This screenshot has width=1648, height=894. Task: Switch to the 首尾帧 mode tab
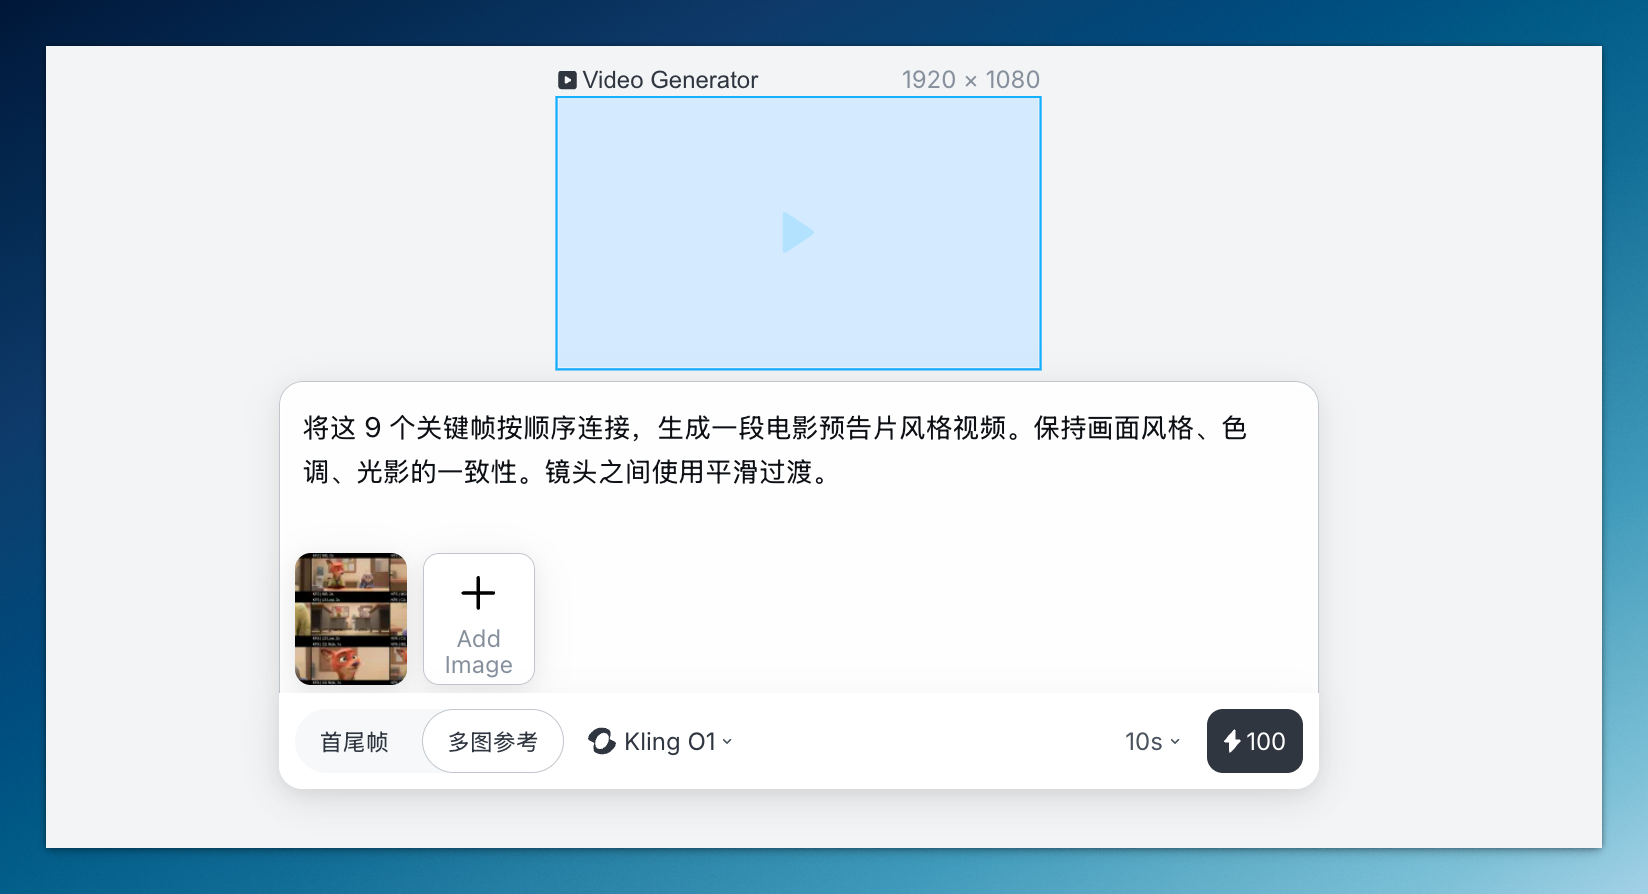tap(355, 742)
